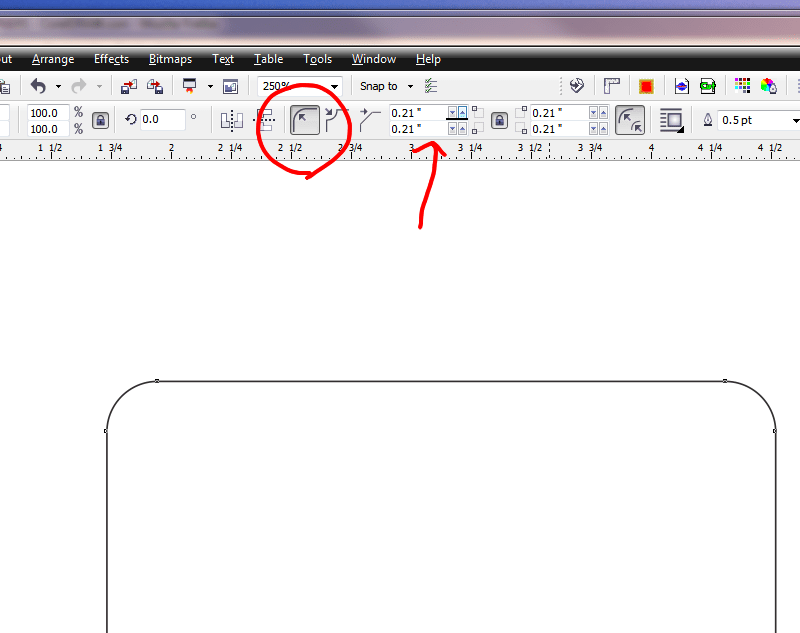Click the Export icon
Viewport: 800px width, 633px height.
click(156, 86)
